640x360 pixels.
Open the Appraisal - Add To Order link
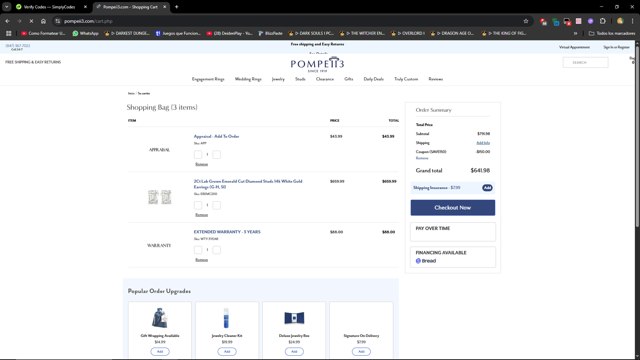[x=216, y=136]
